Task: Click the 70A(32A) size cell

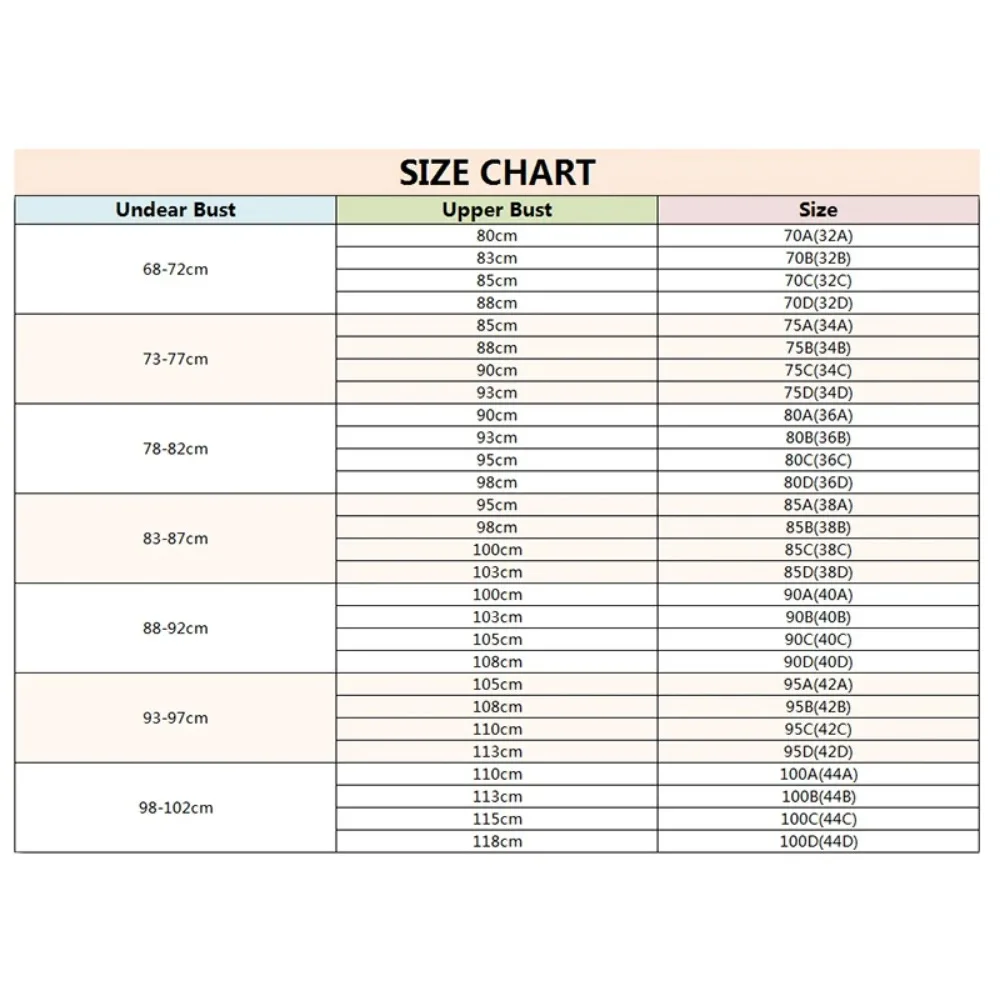Action: (818, 236)
